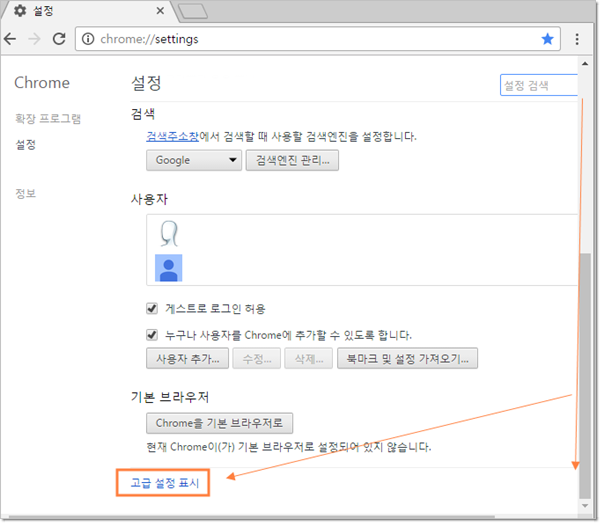600x523 pixels.
Task: Select 설정 in the sidebar
Action: (x=25, y=145)
